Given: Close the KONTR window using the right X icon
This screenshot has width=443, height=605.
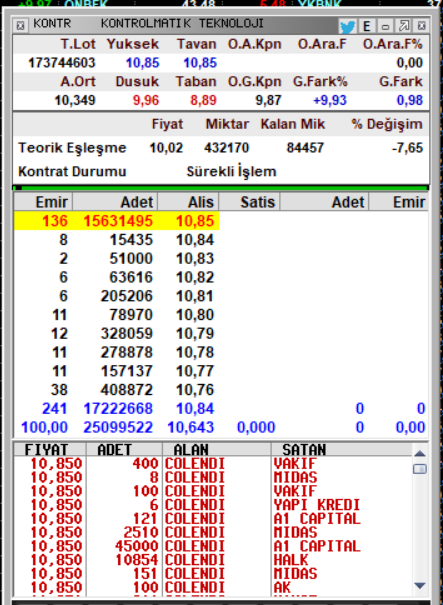Looking at the screenshot, I should coord(422,26).
